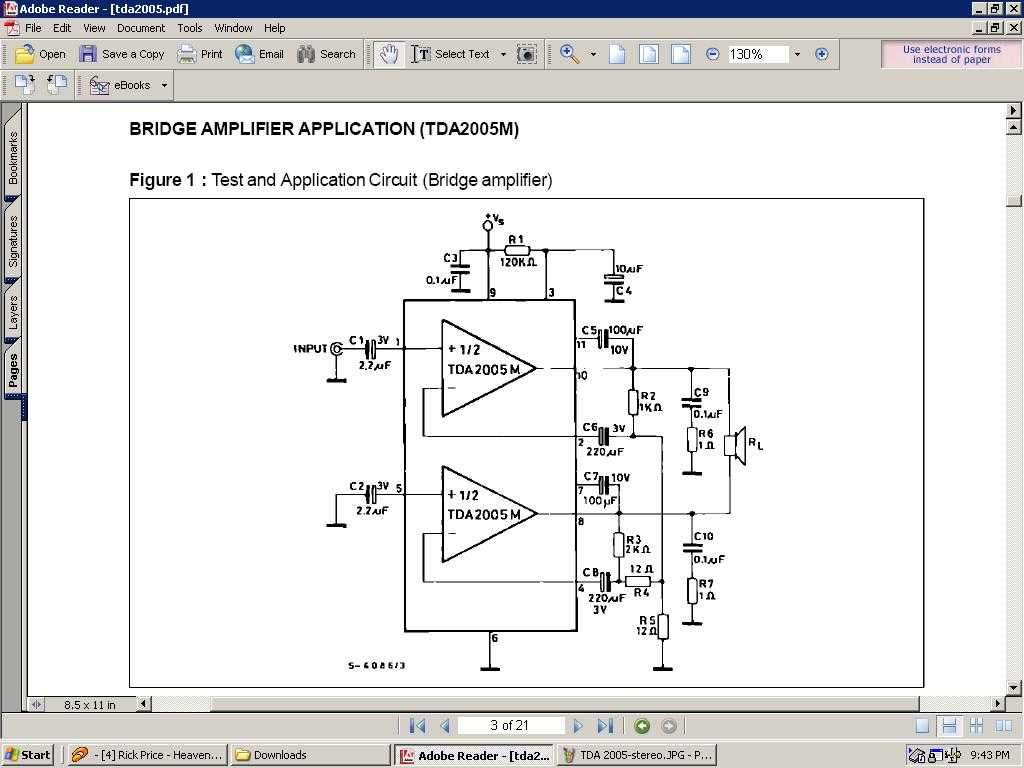Open the eBooks button
Viewport: 1024px width, 768px height.
click(x=120, y=85)
